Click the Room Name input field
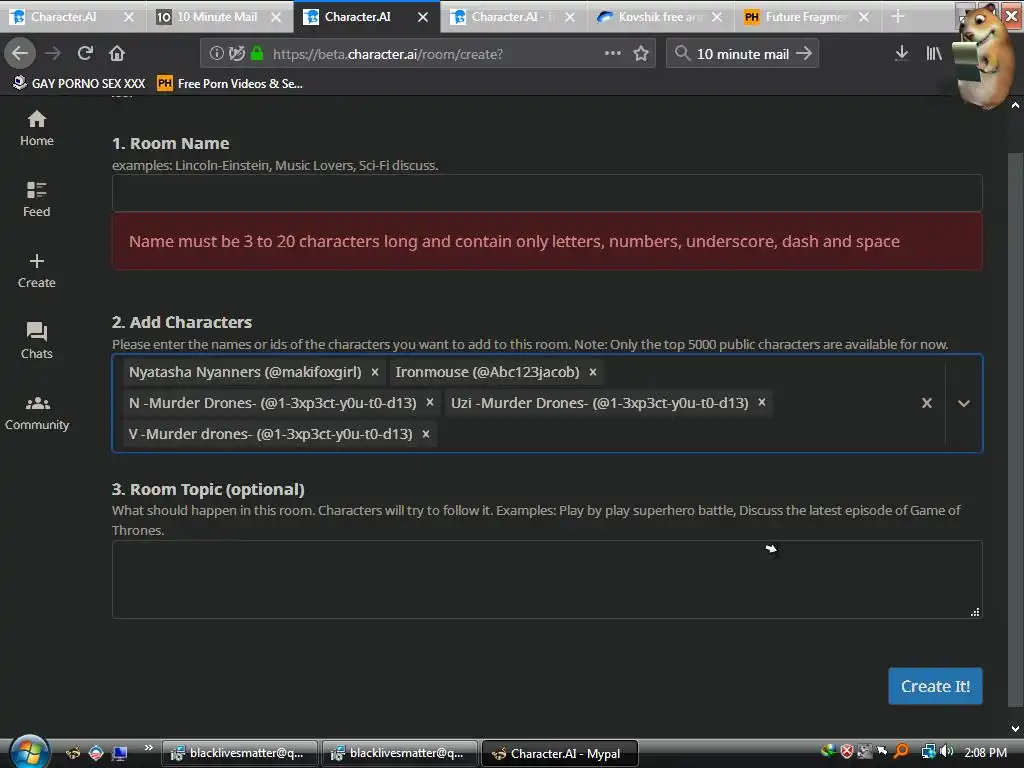This screenshot has height=768, width=1024. [547, 193]
